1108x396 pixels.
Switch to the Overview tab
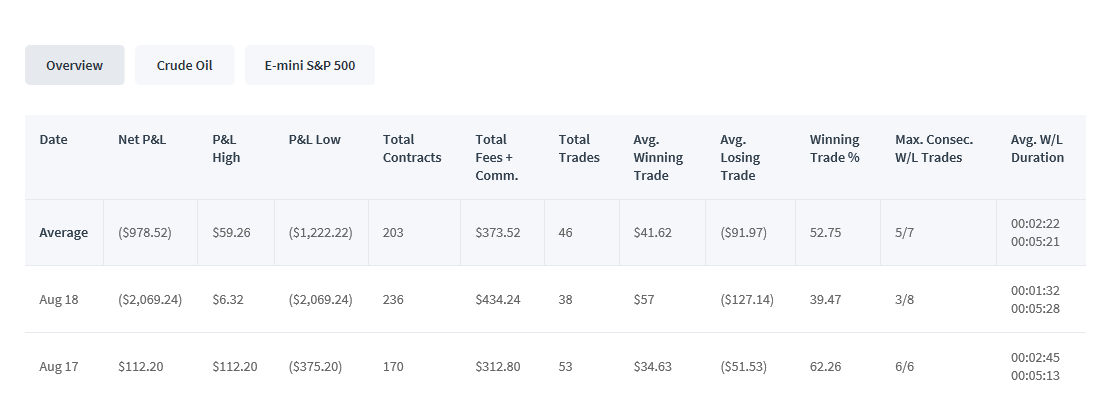tap(75, 65)
